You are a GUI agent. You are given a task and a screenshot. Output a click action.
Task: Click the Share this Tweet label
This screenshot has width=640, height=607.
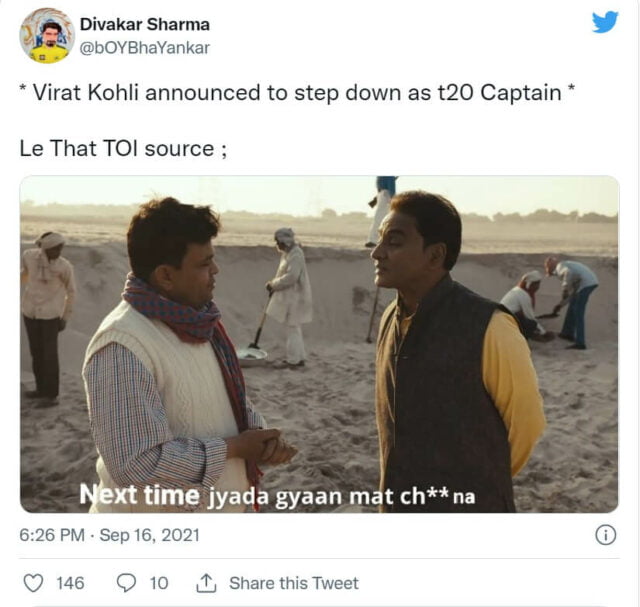294,583
